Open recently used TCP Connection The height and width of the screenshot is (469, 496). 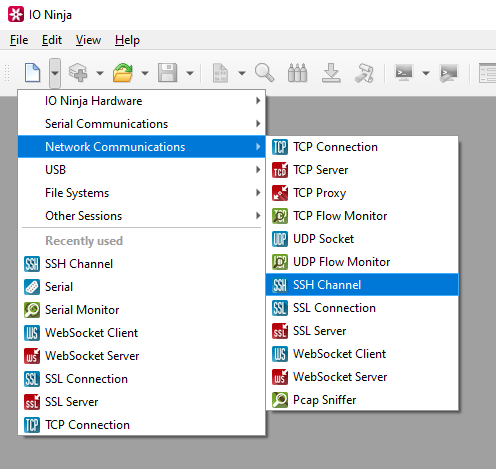[x=142, y=425]
